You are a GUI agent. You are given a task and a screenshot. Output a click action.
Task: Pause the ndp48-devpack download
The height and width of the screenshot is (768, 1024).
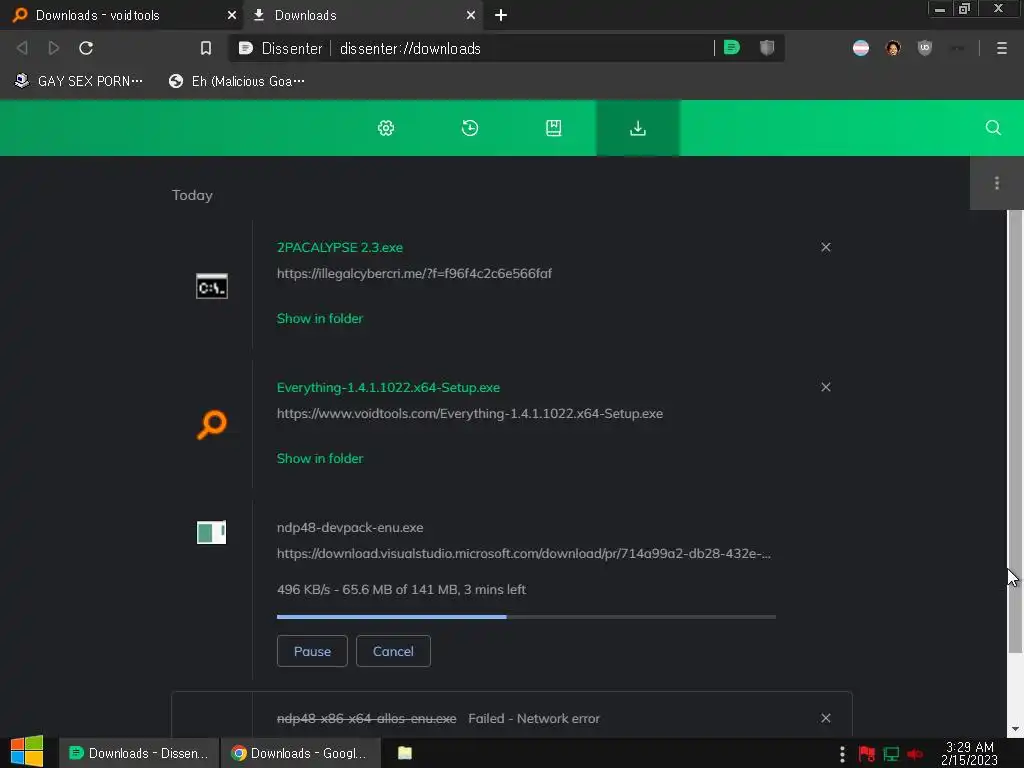coord(312,651)
